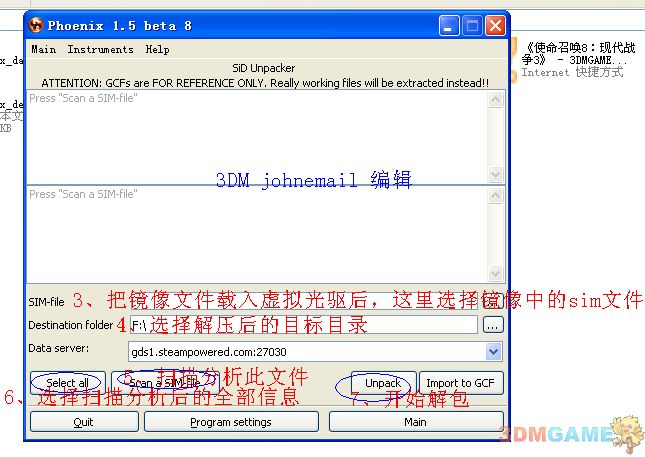
Task: Click the bottom Main button
Action: coord(416,422)
